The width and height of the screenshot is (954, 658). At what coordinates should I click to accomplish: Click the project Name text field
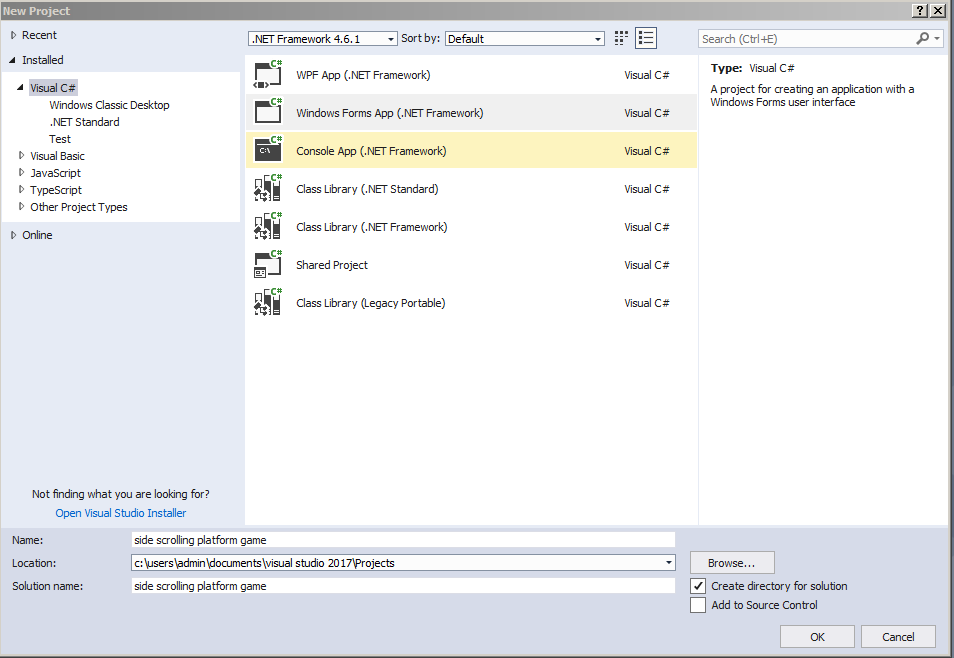403,540
